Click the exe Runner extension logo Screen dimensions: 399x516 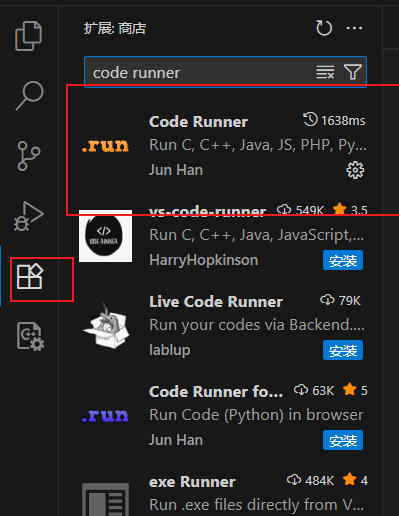tap(105, 499)
